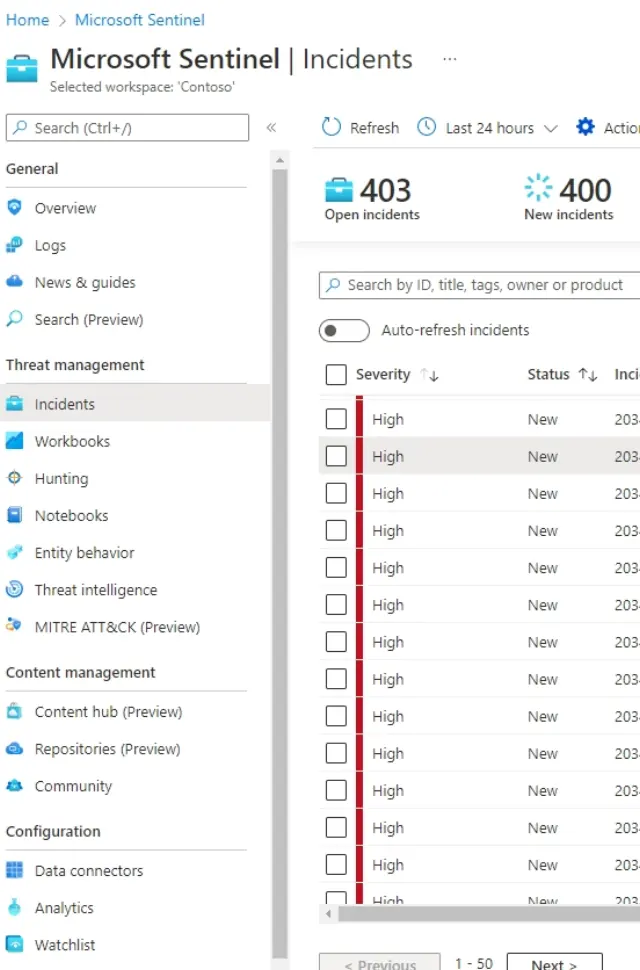Sort by Status column arrows
Viewport: 640px width, 970px height.
coord(588,375)
